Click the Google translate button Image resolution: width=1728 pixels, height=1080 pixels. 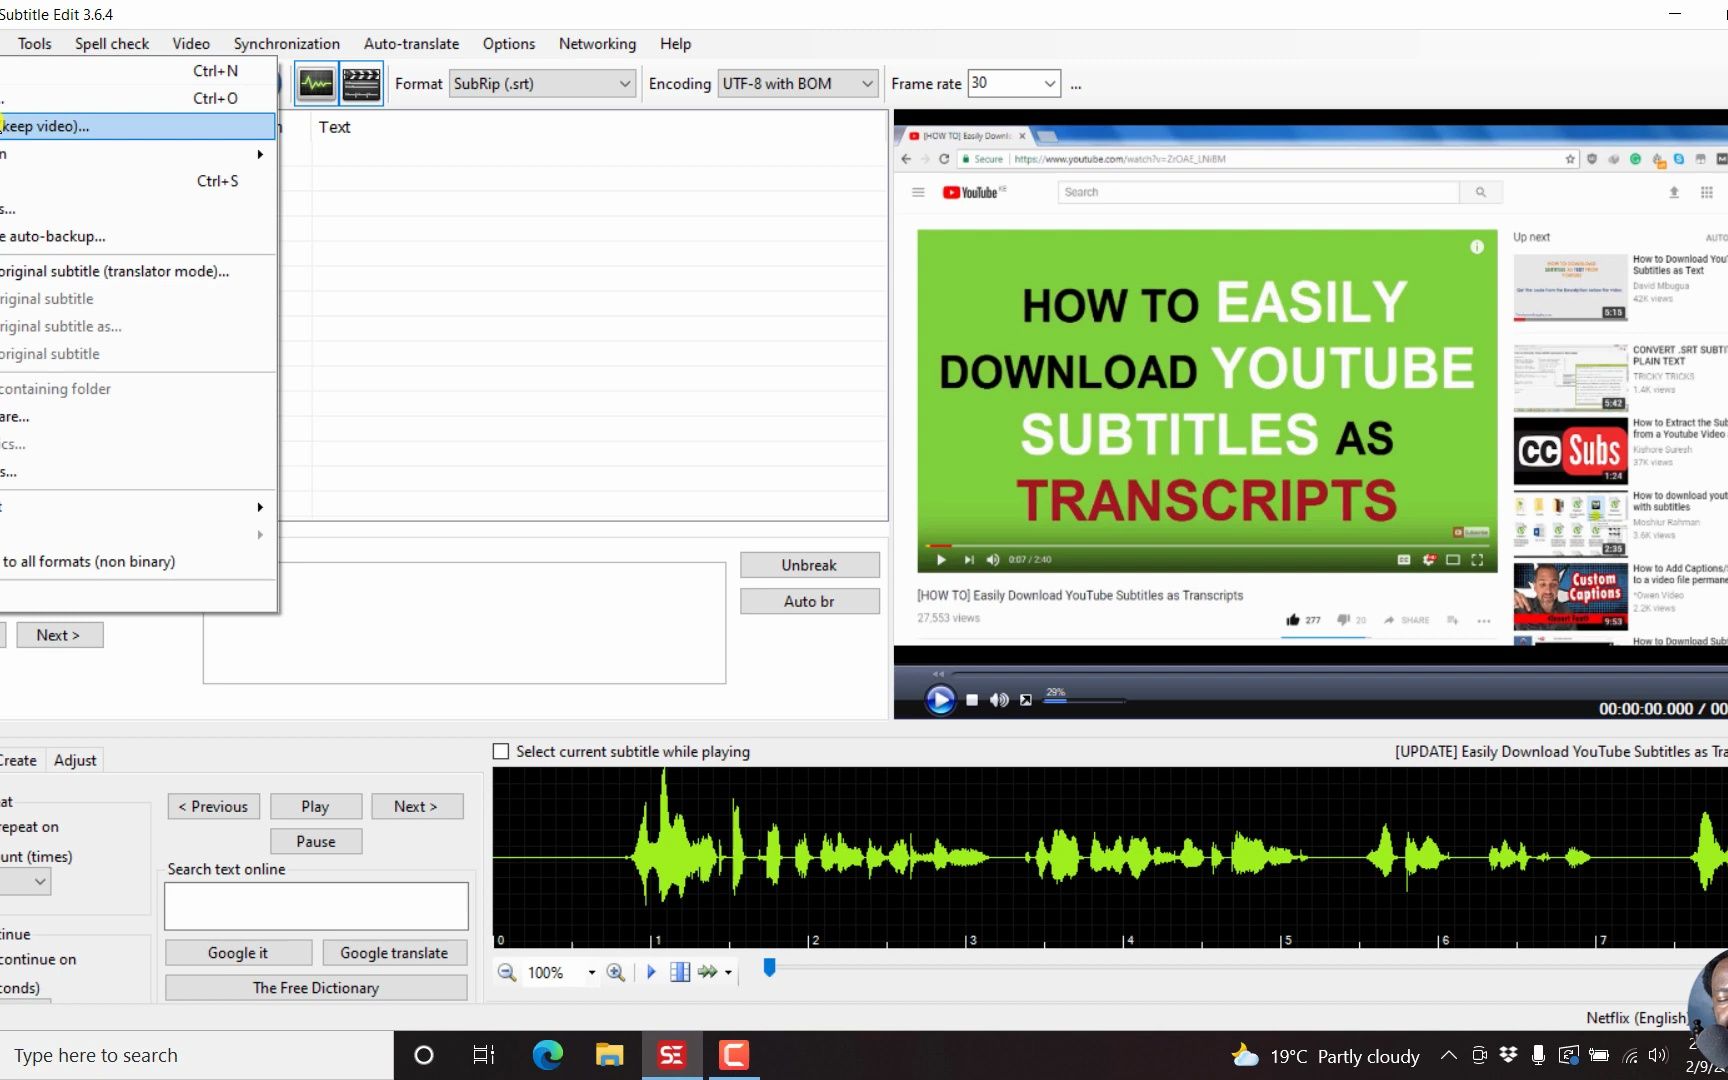pos(394,953)
